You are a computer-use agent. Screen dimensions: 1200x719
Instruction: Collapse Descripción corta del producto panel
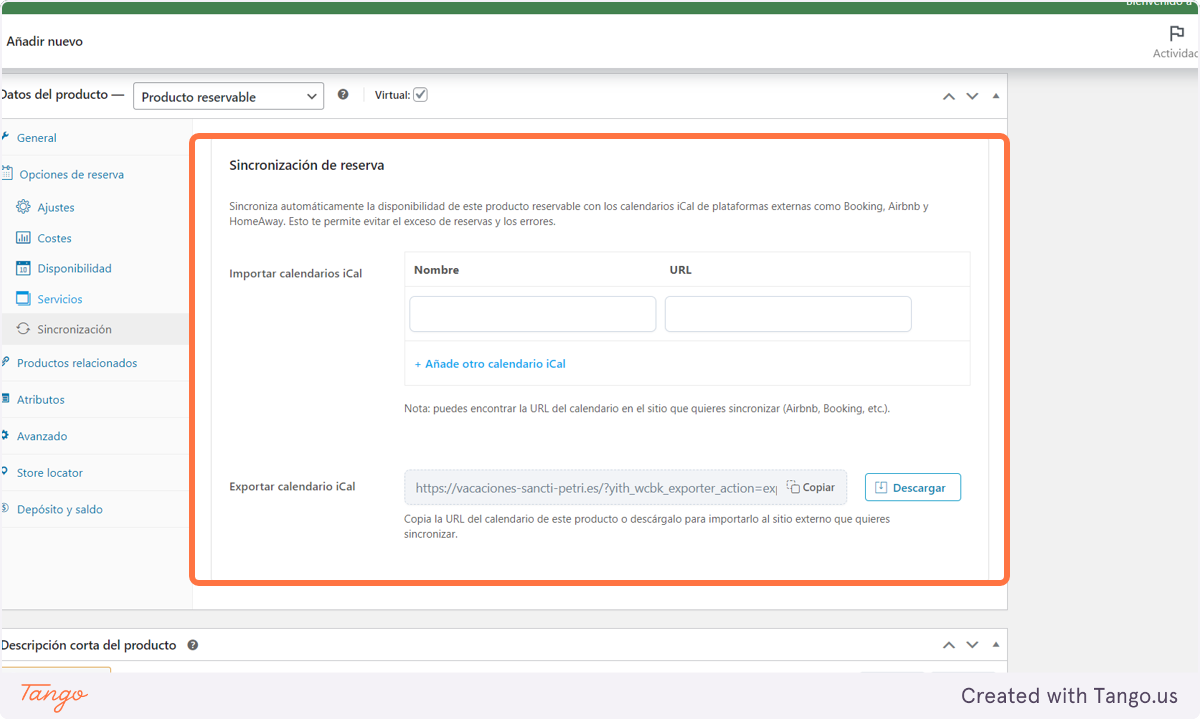coord(995,646)
